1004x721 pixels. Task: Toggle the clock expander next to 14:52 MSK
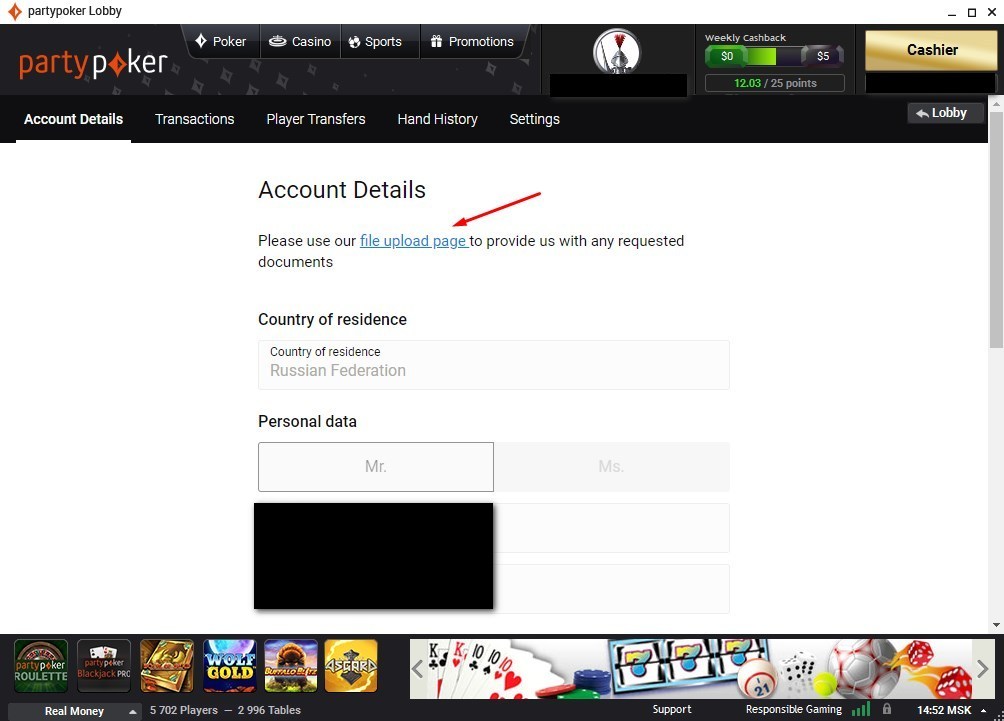[x=984, y=710]
